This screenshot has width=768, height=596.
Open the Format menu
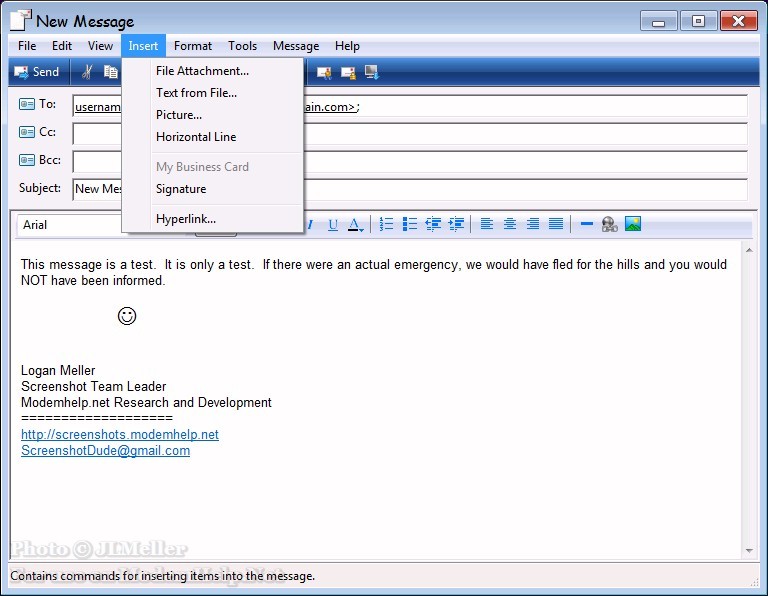point(192,46)
